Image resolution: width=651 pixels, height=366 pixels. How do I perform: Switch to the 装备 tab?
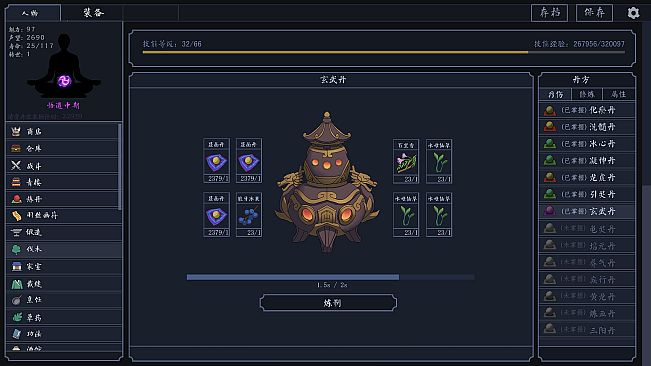93,13
